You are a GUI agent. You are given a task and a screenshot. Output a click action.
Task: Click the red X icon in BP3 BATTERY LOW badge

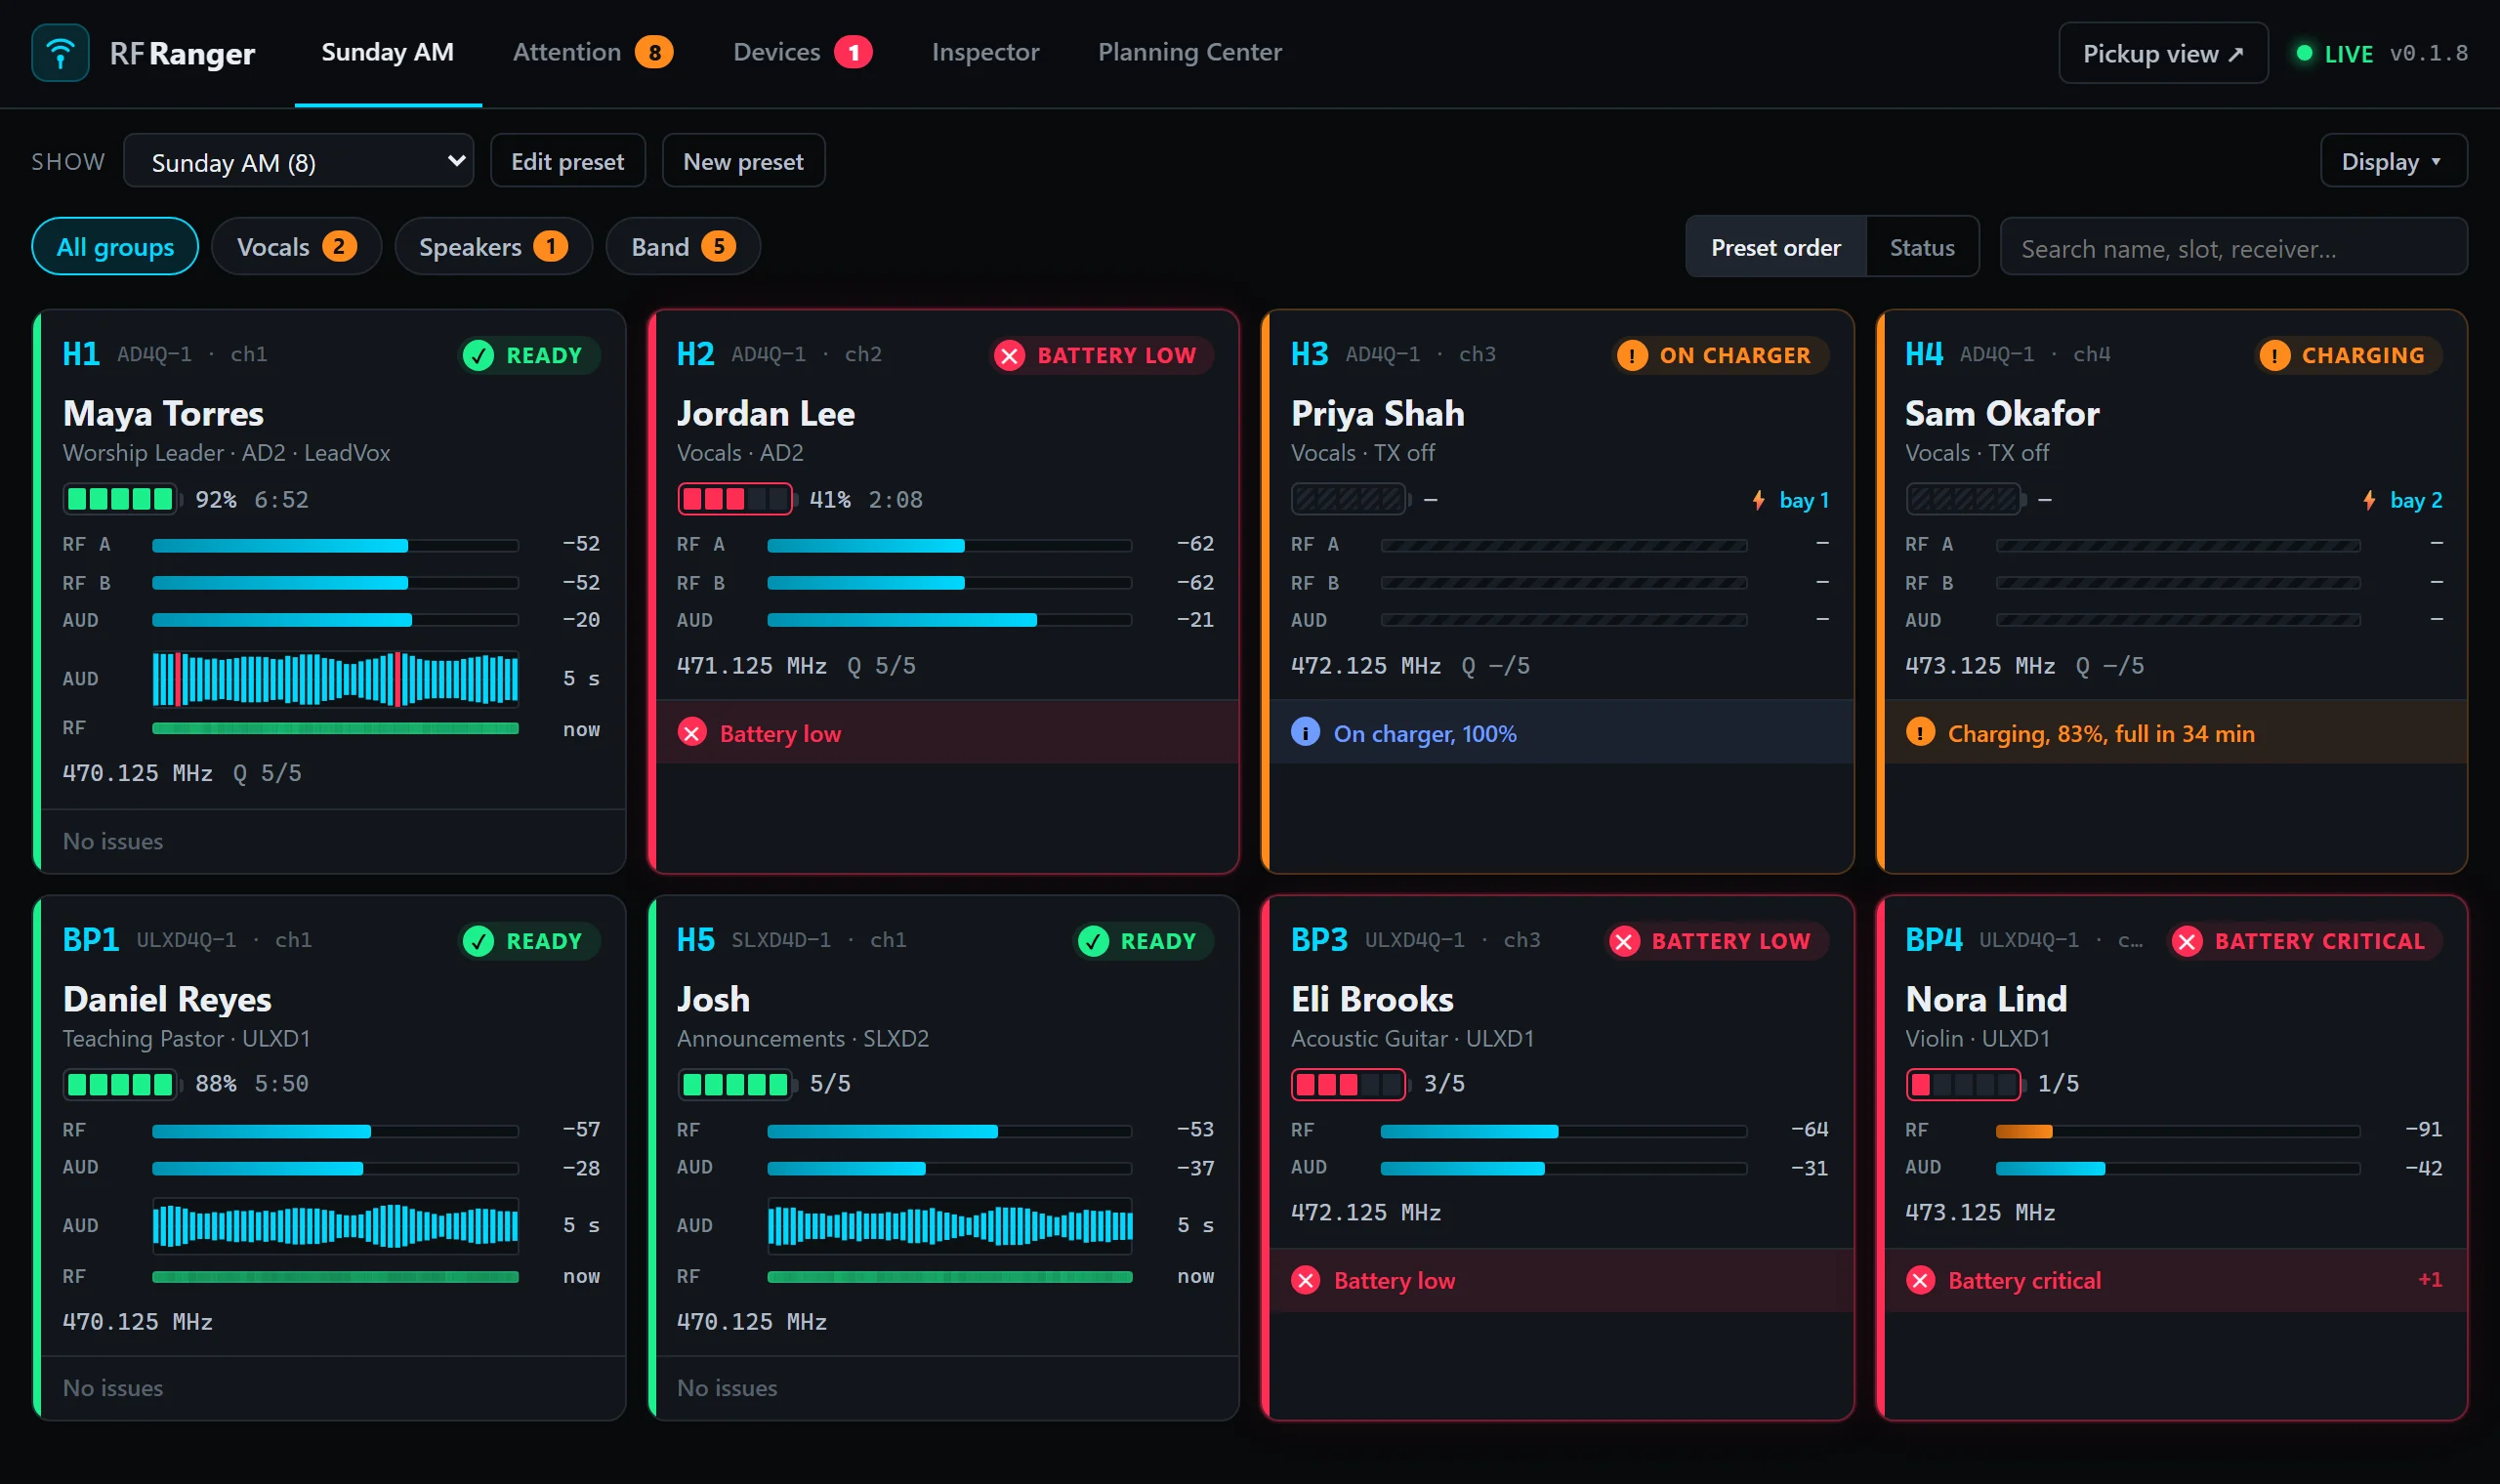tap(1624, 942)
